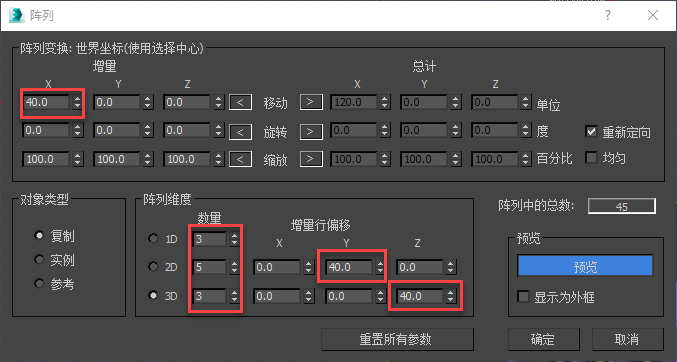Click 2D row offset Y field 40.0
The width and height of the screenshot is (677, 362).
[x=349, y=267]
